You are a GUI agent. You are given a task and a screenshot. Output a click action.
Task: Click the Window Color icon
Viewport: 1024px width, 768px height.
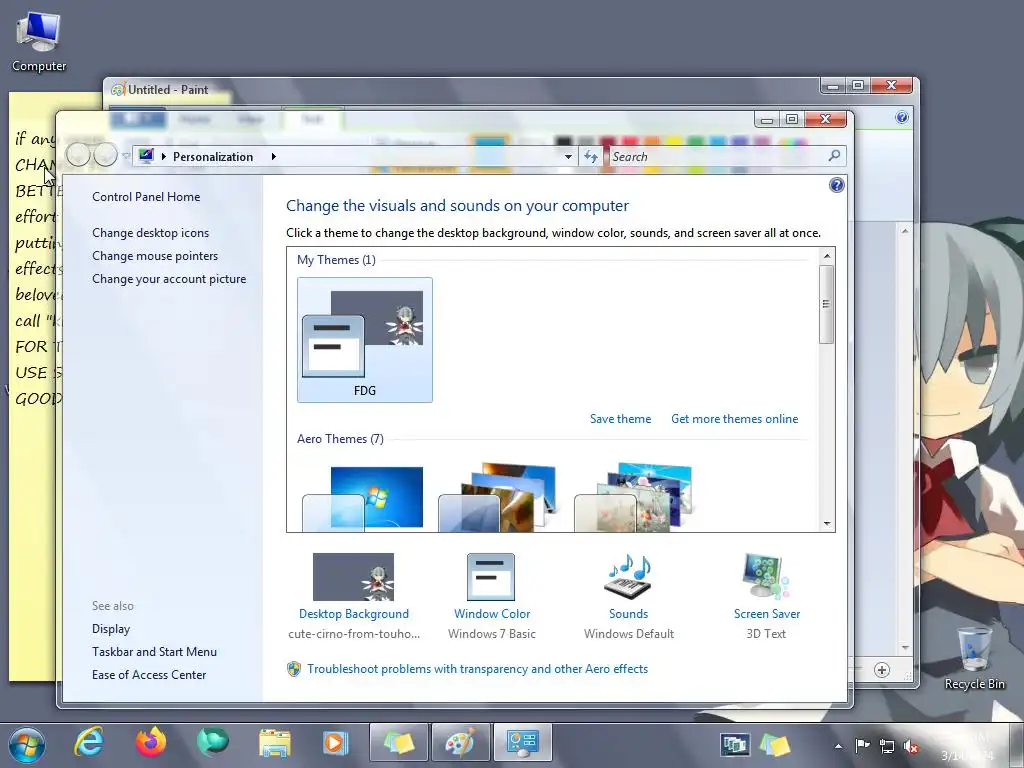491,577
